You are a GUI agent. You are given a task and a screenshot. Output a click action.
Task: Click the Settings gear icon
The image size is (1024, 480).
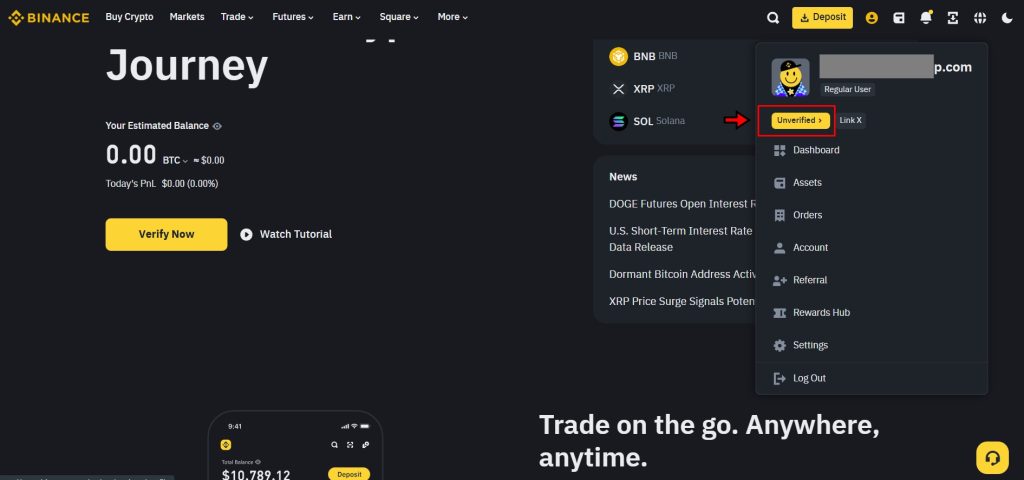[x=779, y=345]
